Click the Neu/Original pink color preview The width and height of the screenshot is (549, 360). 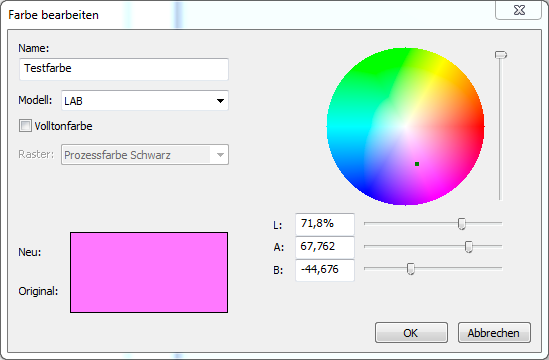149,272
